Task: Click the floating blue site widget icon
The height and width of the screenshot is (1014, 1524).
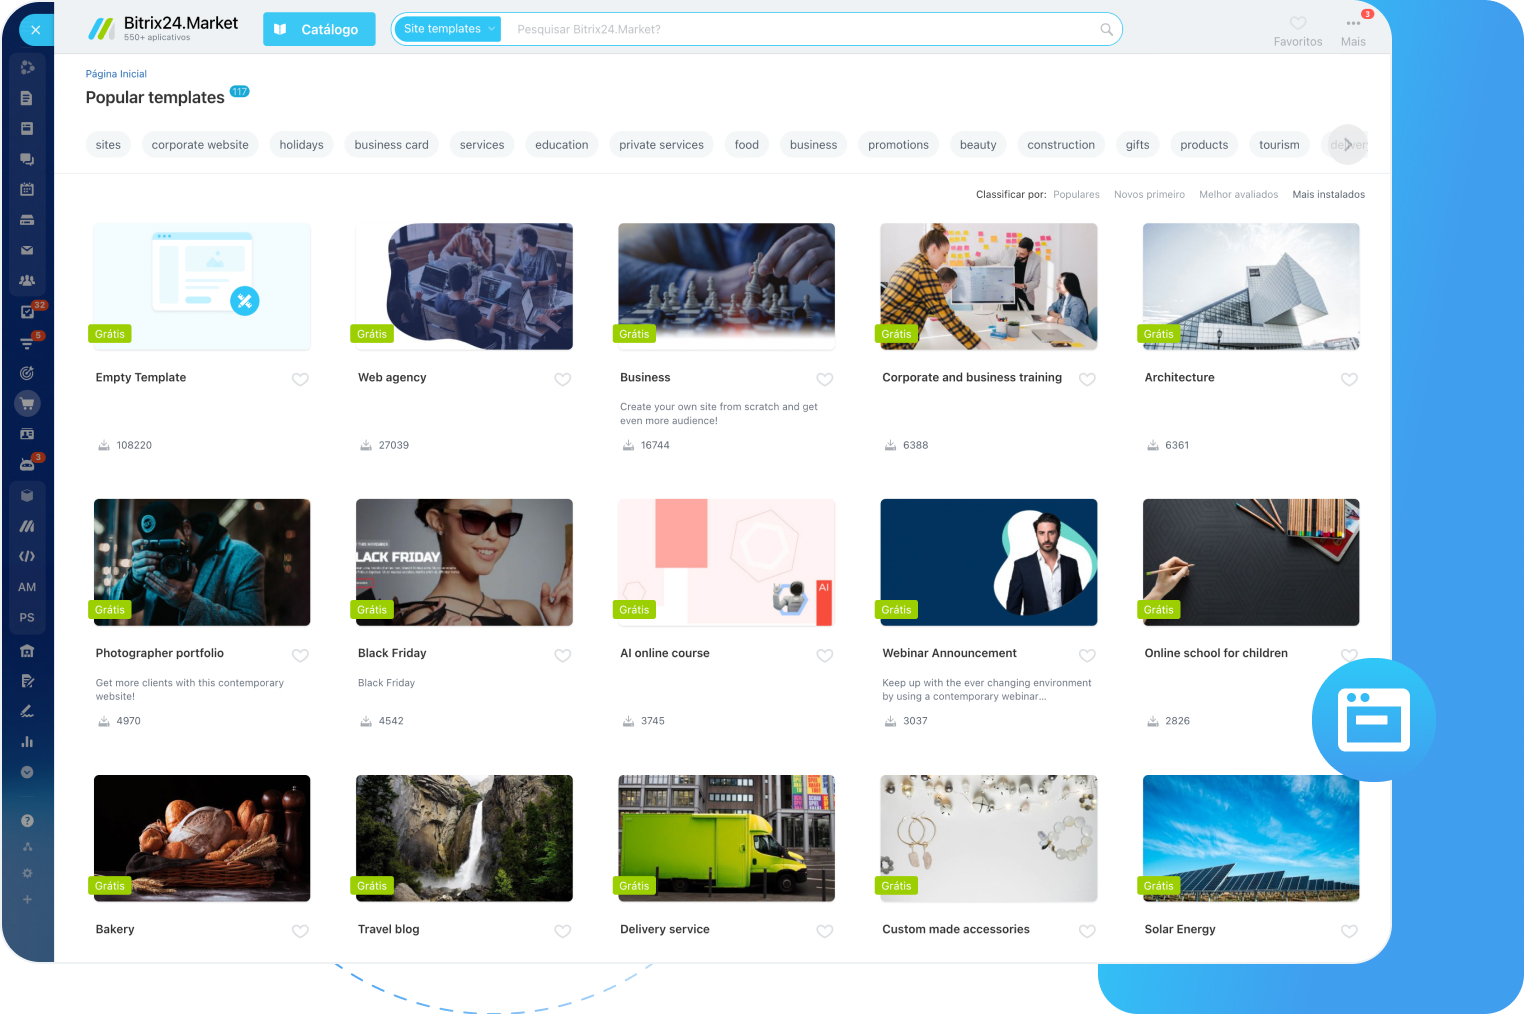Action: point(1374,719)
